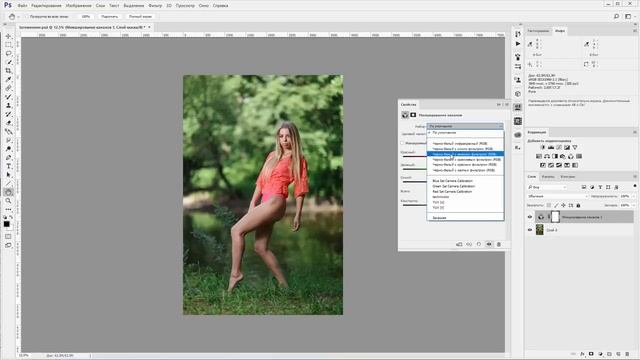This screenshot has height=360, width=640.
Task: Choose the technicolor preset
Action: coord(440,197)
